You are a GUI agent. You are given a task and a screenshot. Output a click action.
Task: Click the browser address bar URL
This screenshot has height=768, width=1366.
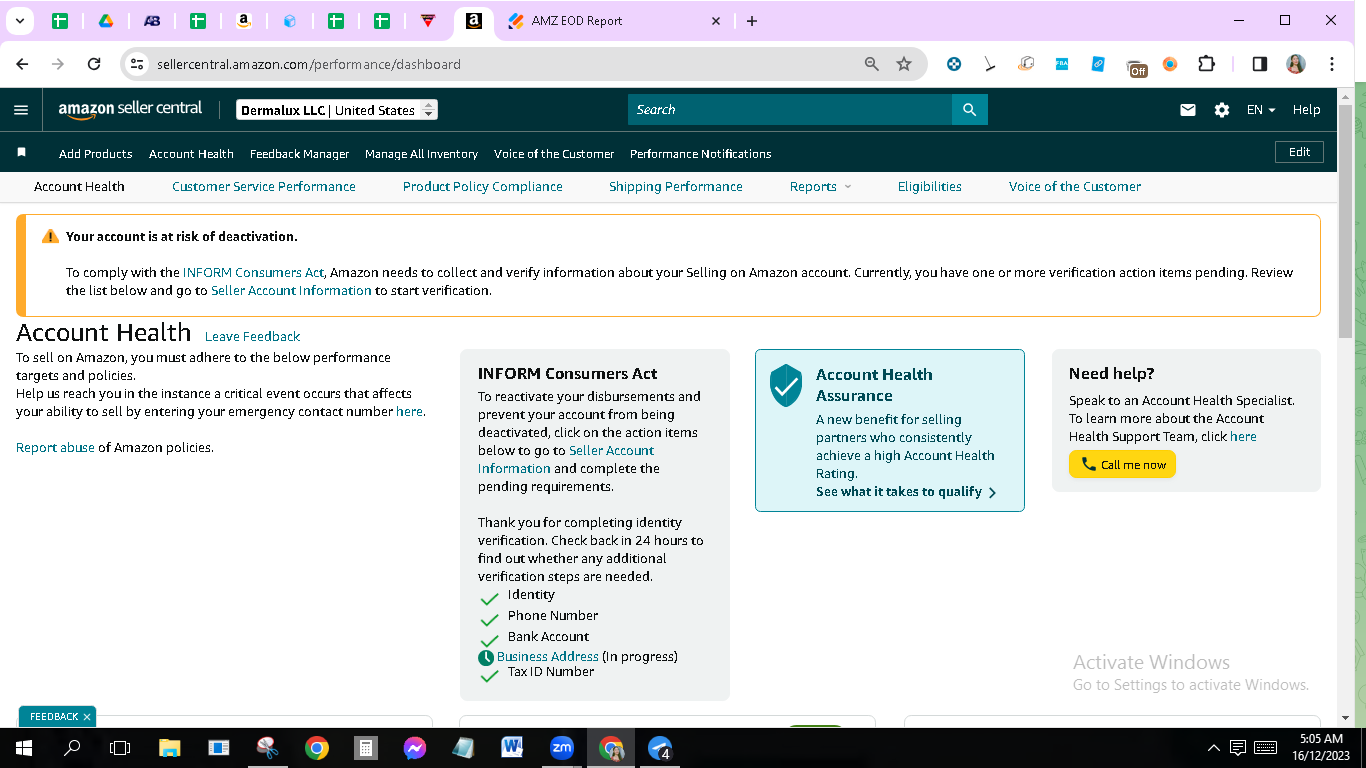(x=309, y=64)
